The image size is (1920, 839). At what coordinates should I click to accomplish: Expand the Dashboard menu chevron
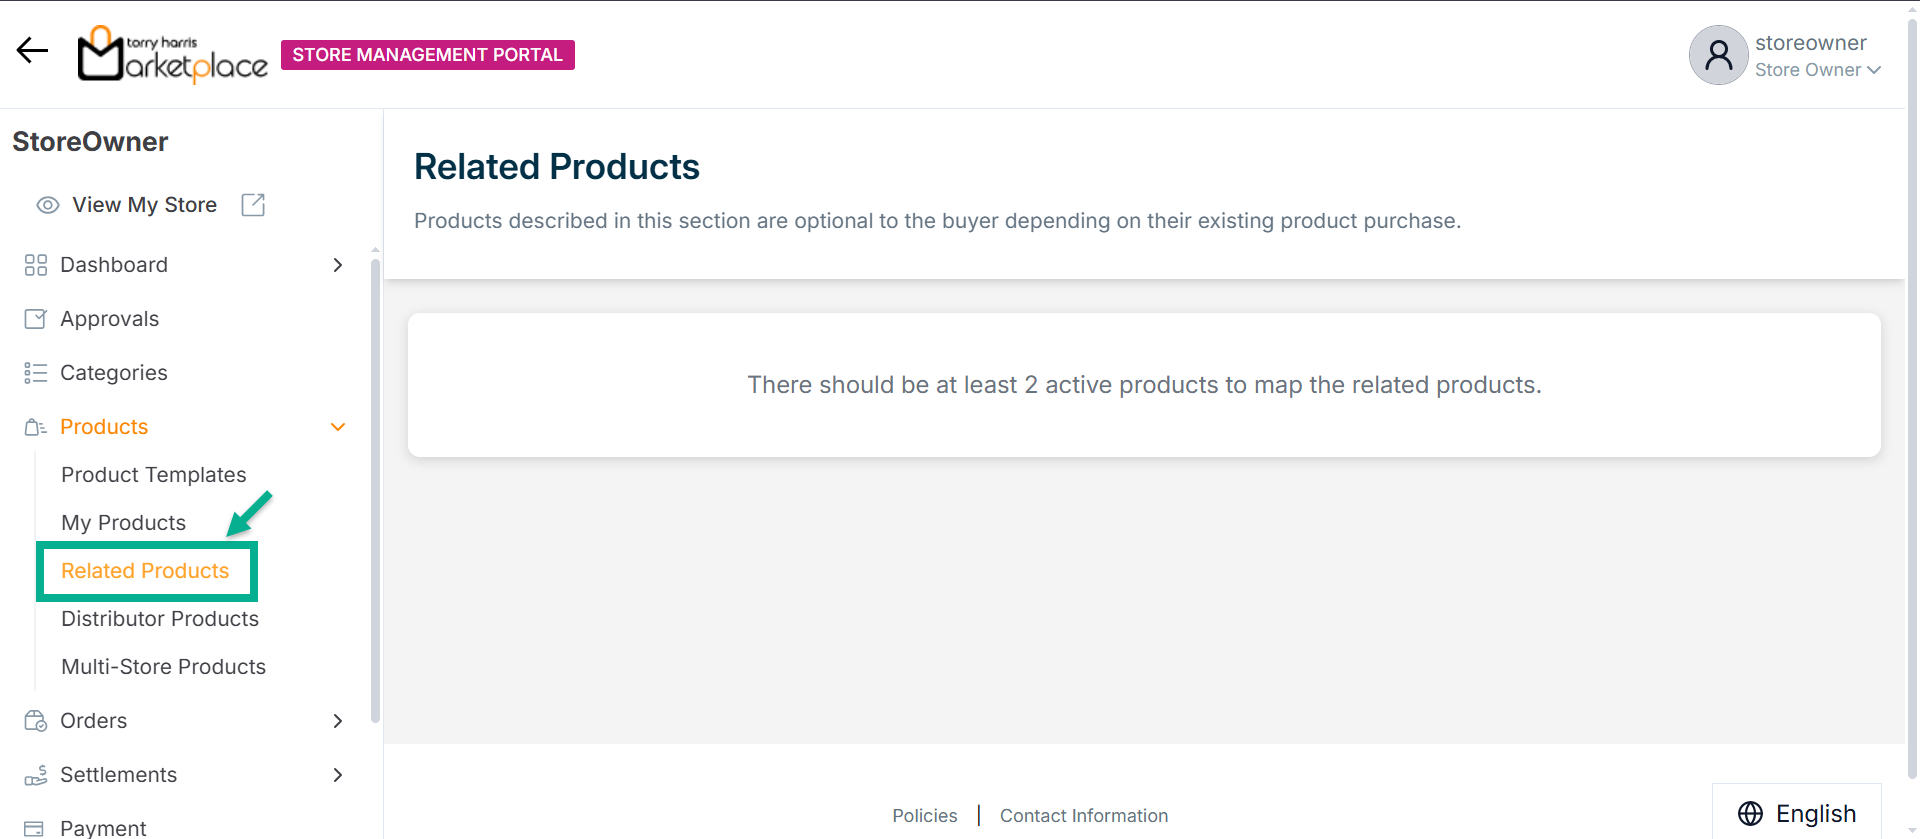point(338,265)
